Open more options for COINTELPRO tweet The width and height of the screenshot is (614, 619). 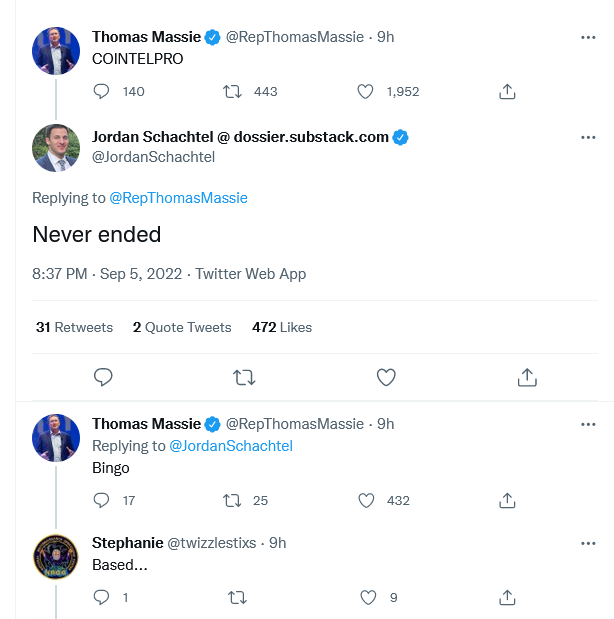click(x=589, y=37)
